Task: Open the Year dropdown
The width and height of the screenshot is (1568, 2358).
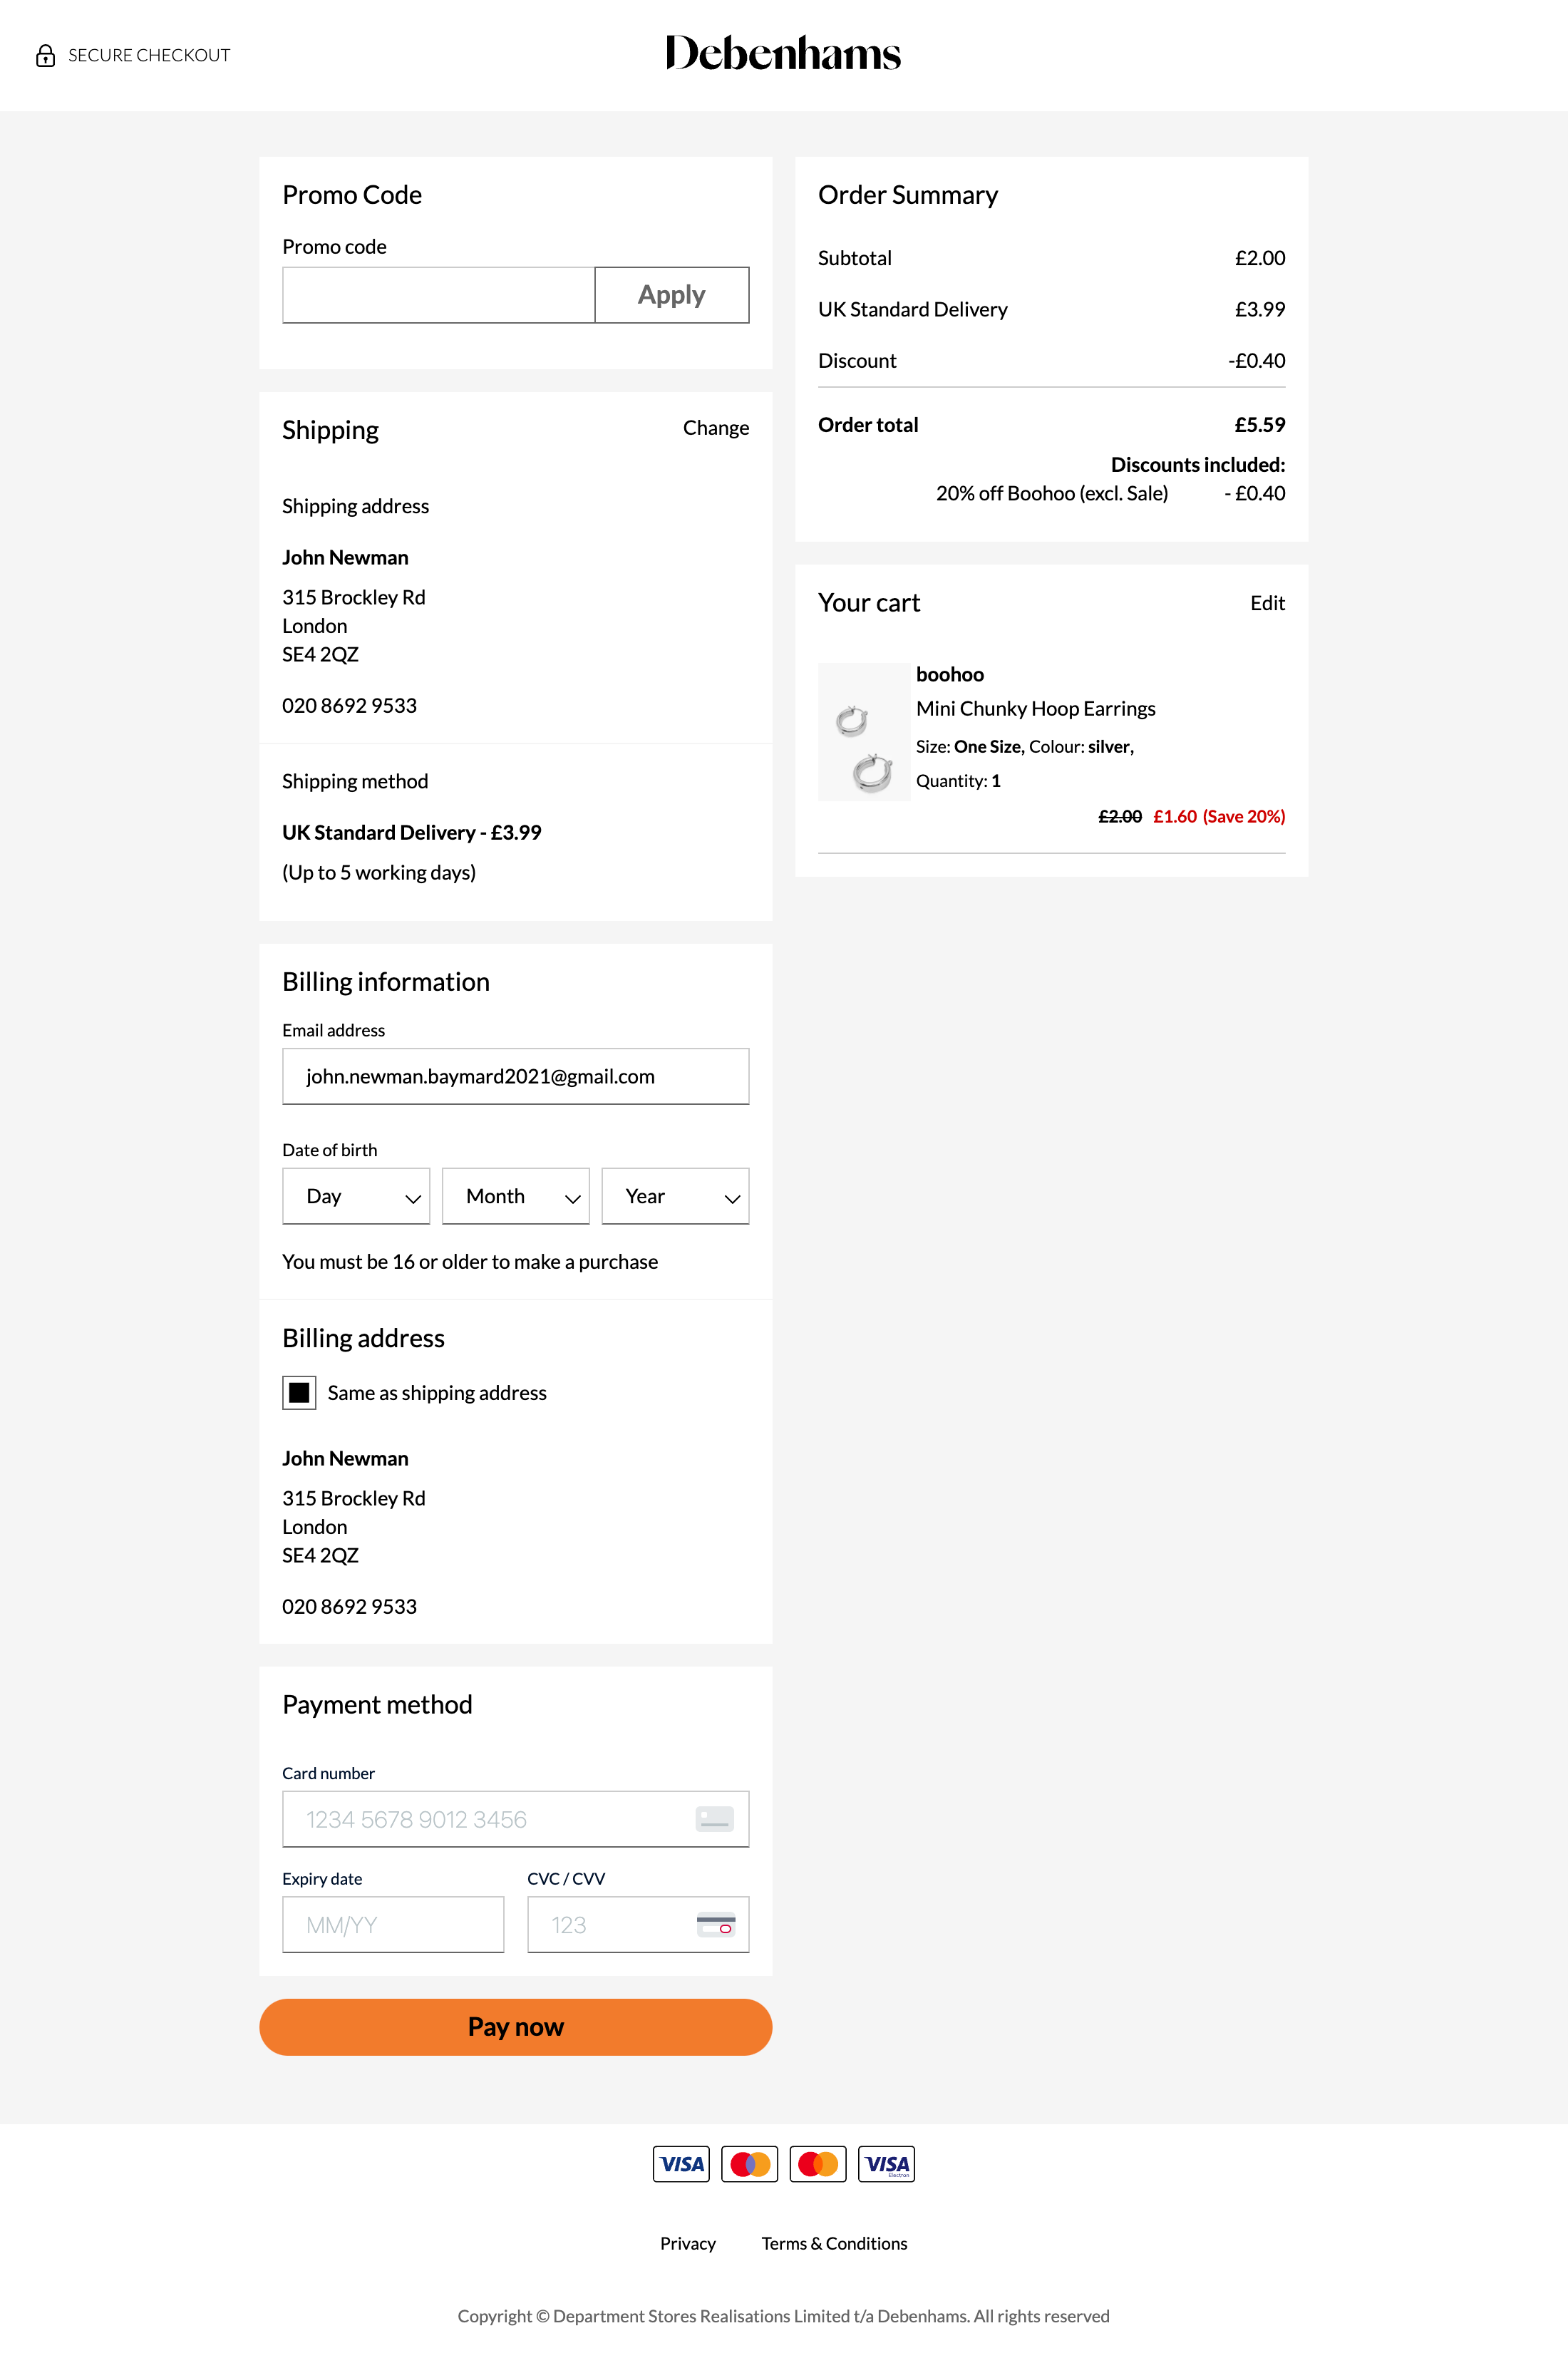Action: point(675,1196)
